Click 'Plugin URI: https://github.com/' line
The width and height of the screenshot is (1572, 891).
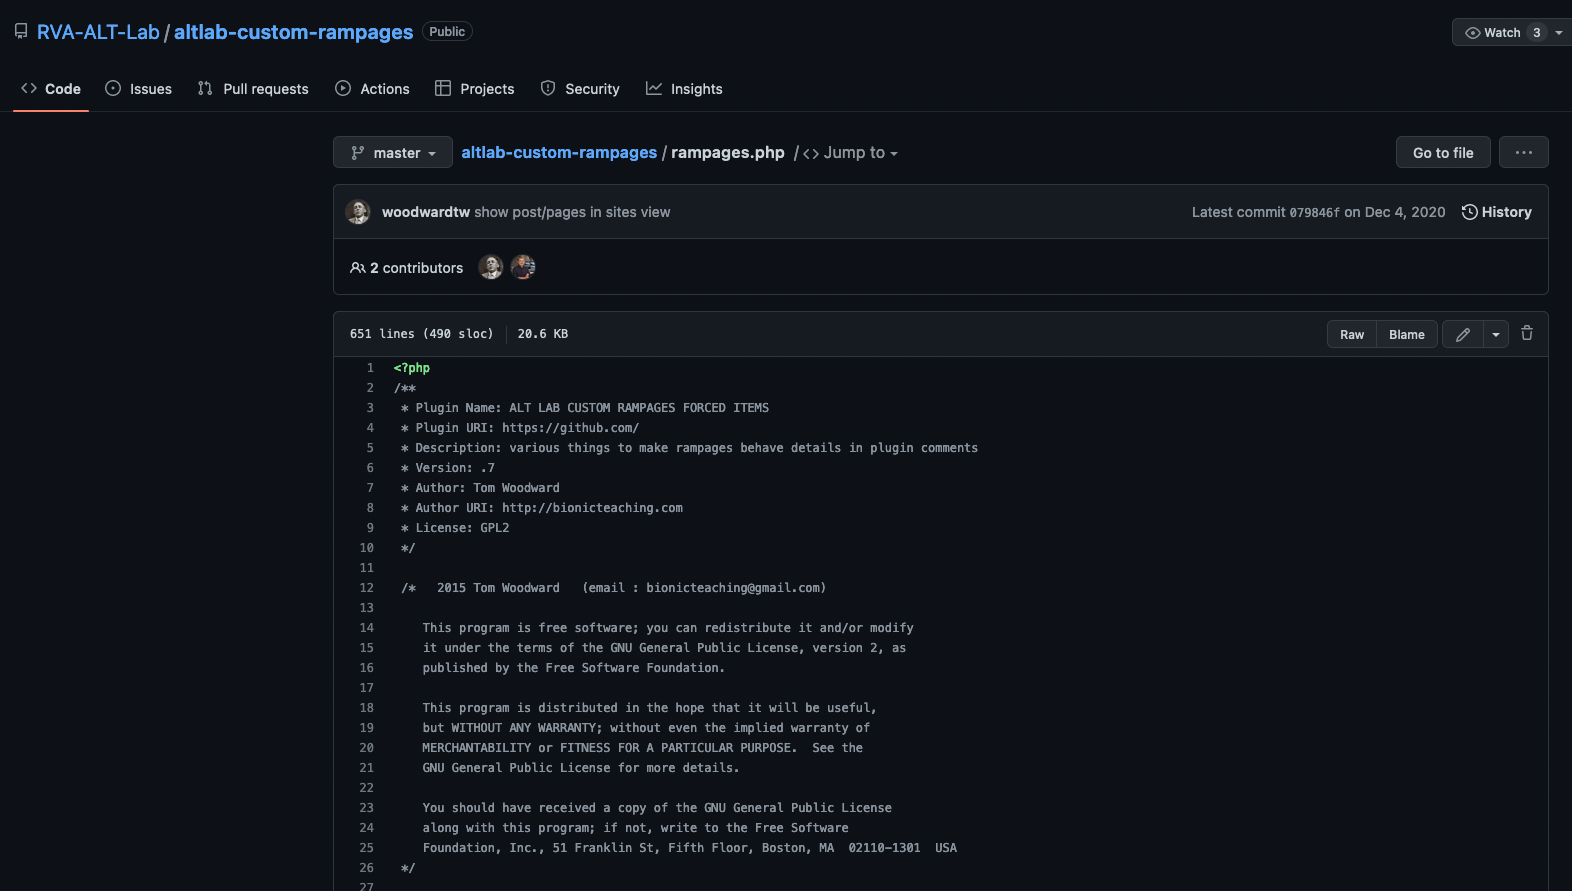(520, 428)
